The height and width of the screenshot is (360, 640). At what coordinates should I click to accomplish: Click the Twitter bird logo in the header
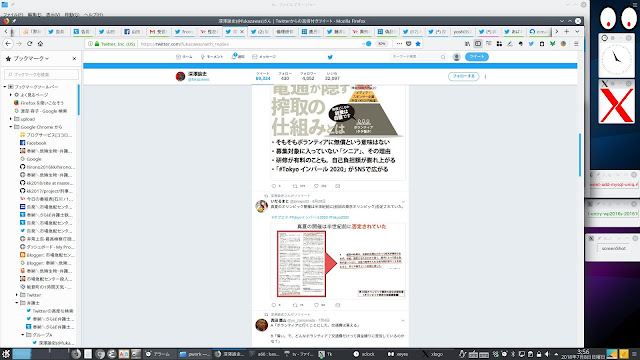coord(330,57)
